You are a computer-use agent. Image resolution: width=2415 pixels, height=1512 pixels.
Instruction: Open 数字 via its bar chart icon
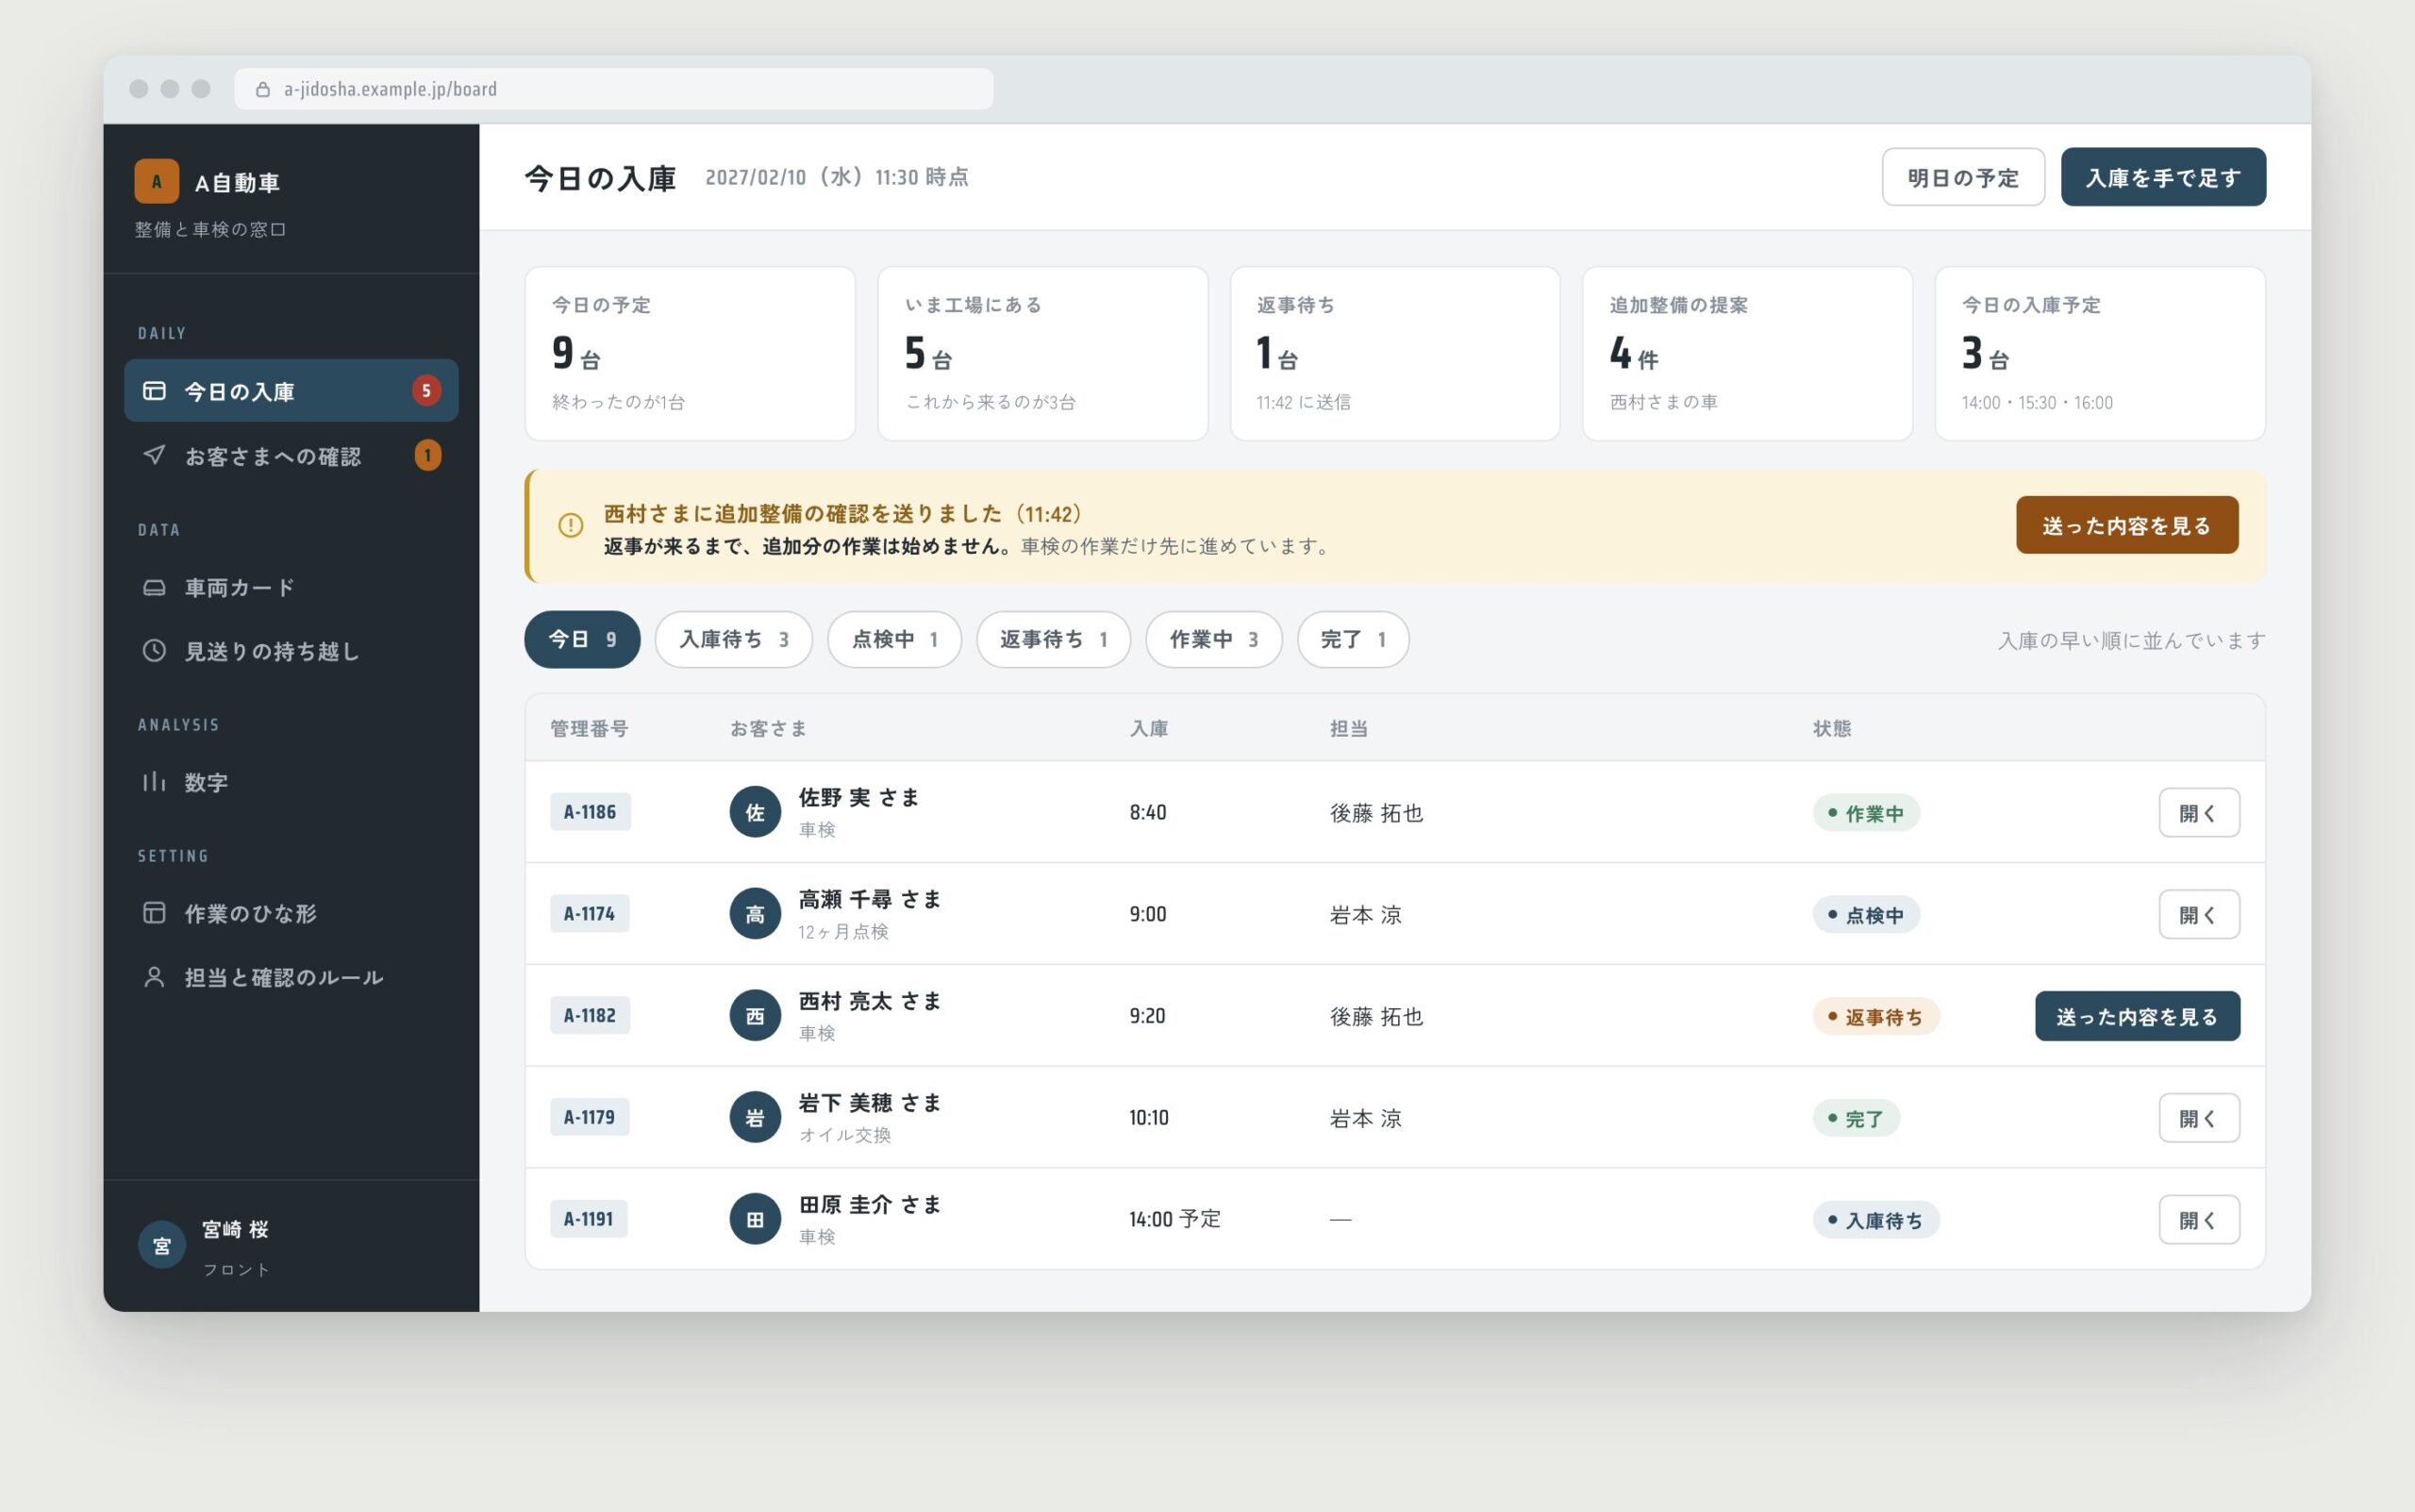(154, 781)
